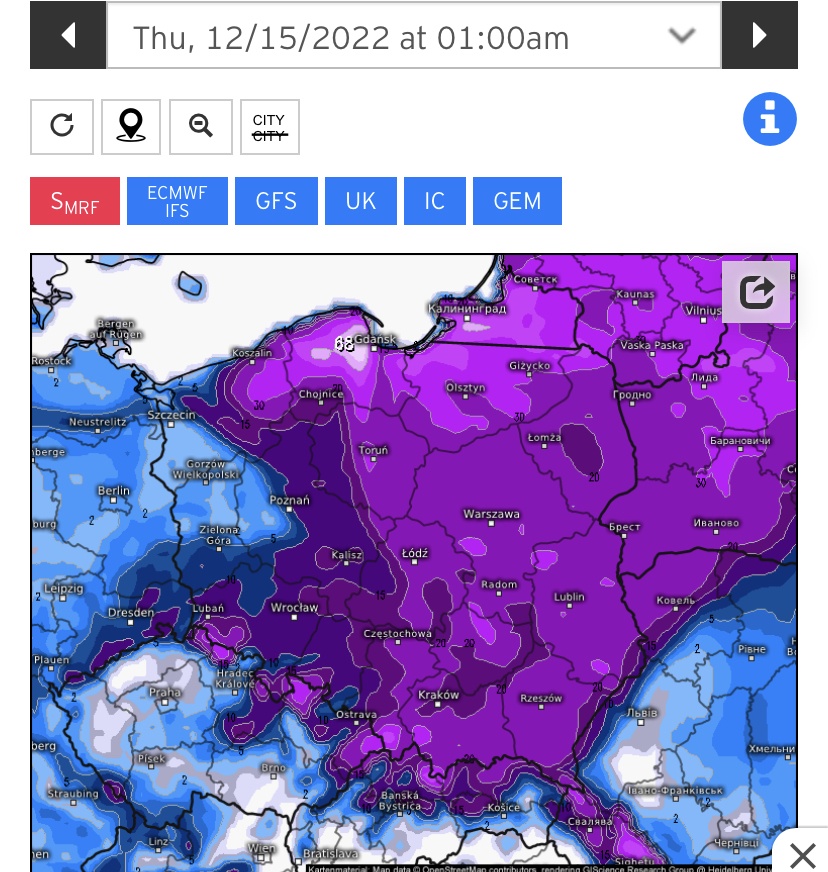This screenshot has height=872, width=828.
Task: Close the overlay with the X button
Action: pos(802,855)
